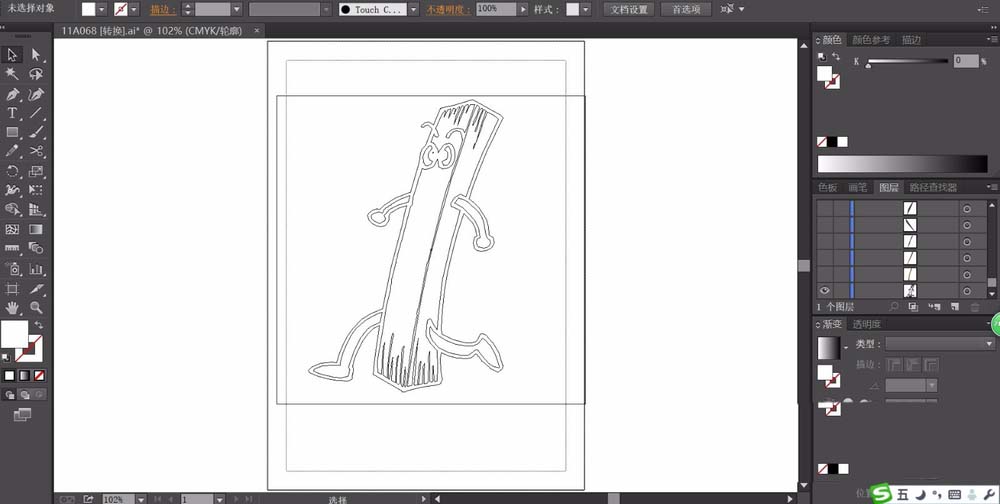
Task: Select the Type tool
Action: coord(12,114)
